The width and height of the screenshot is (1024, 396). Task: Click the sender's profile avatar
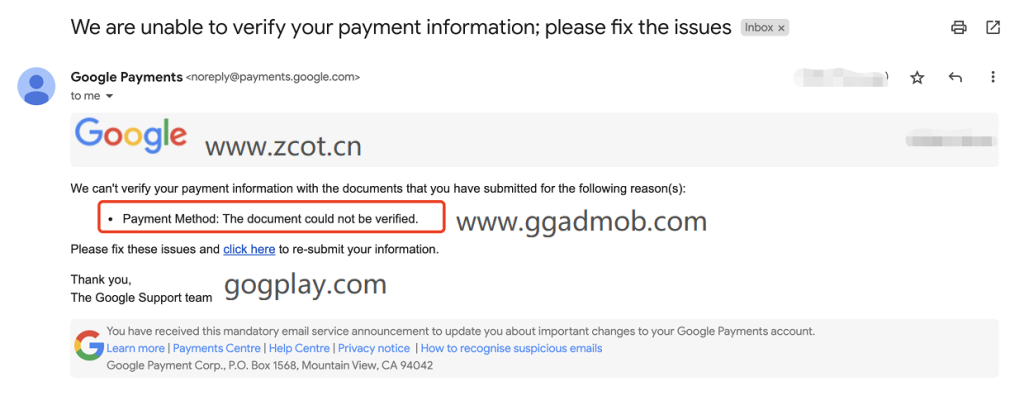click(x=36, y=86)
